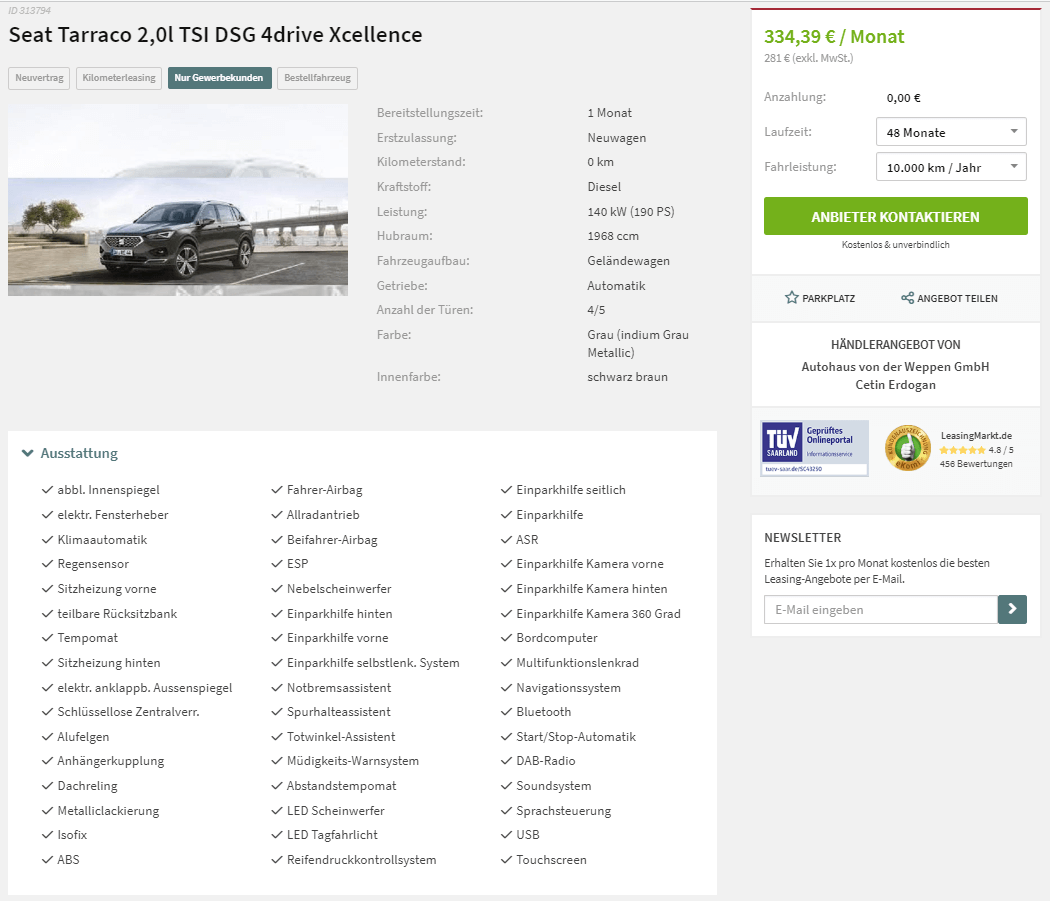Click the Autohaus von der Weppen GmbH name
Viewport: 1050px width, 901px height.
point(895,366)
